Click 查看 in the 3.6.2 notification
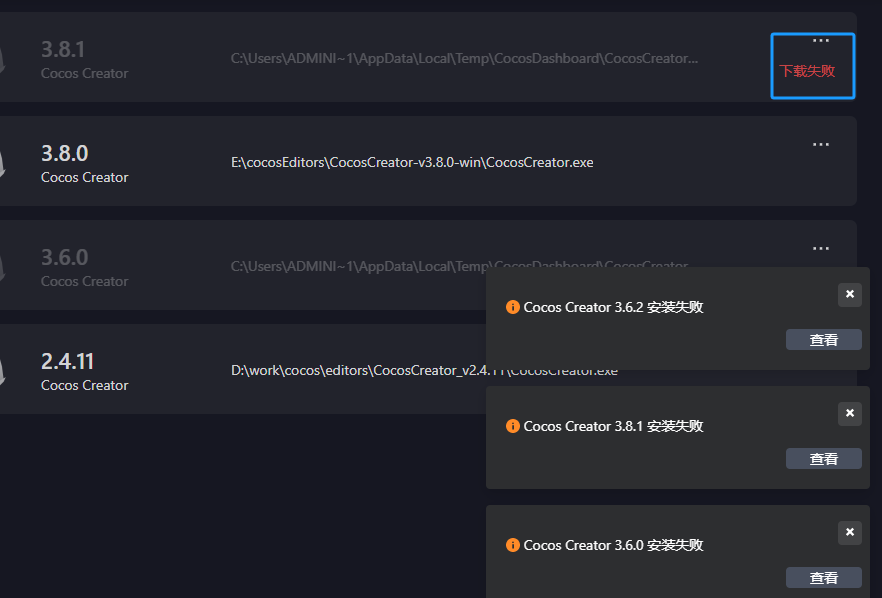882x598 pixels. coord(823,340)
